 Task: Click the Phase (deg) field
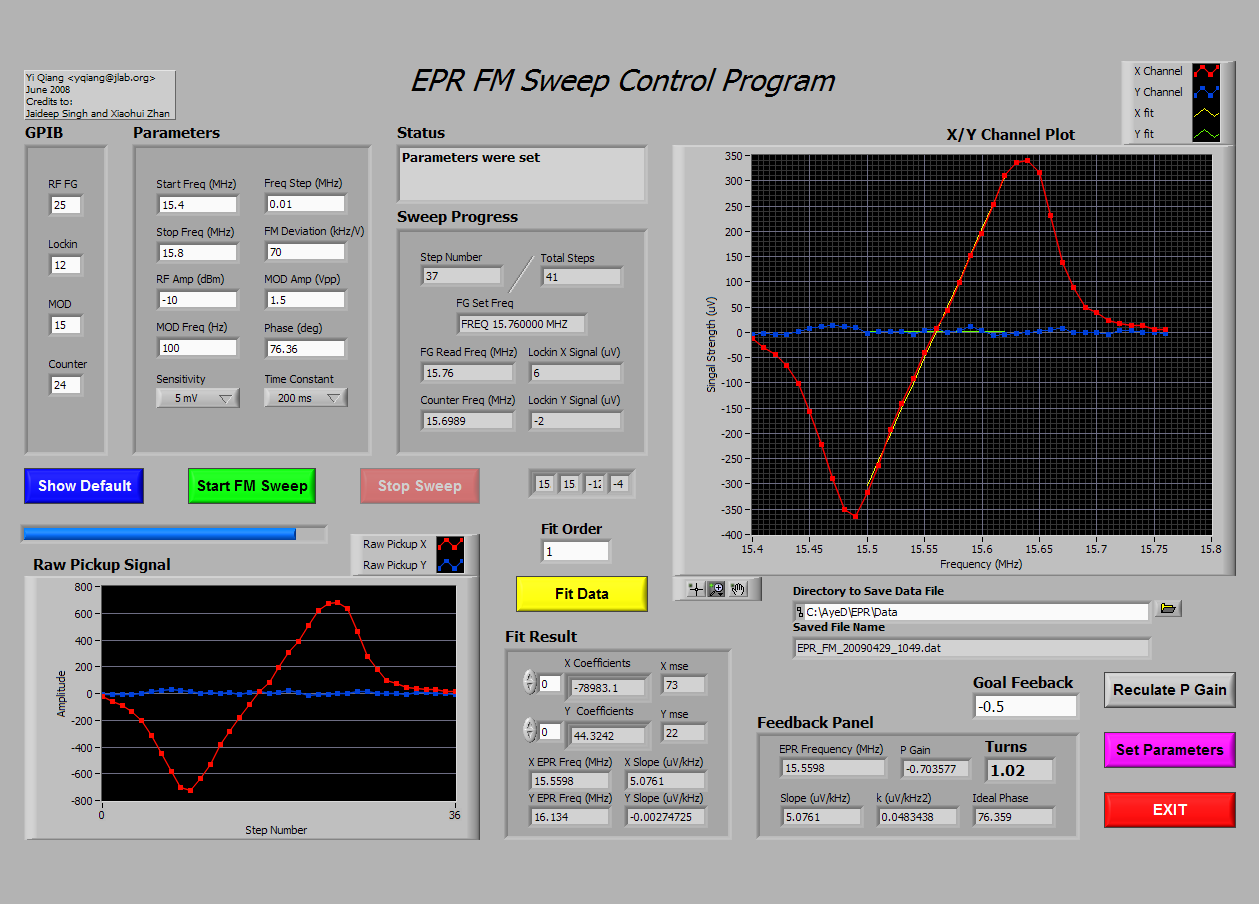click(305, 349)
